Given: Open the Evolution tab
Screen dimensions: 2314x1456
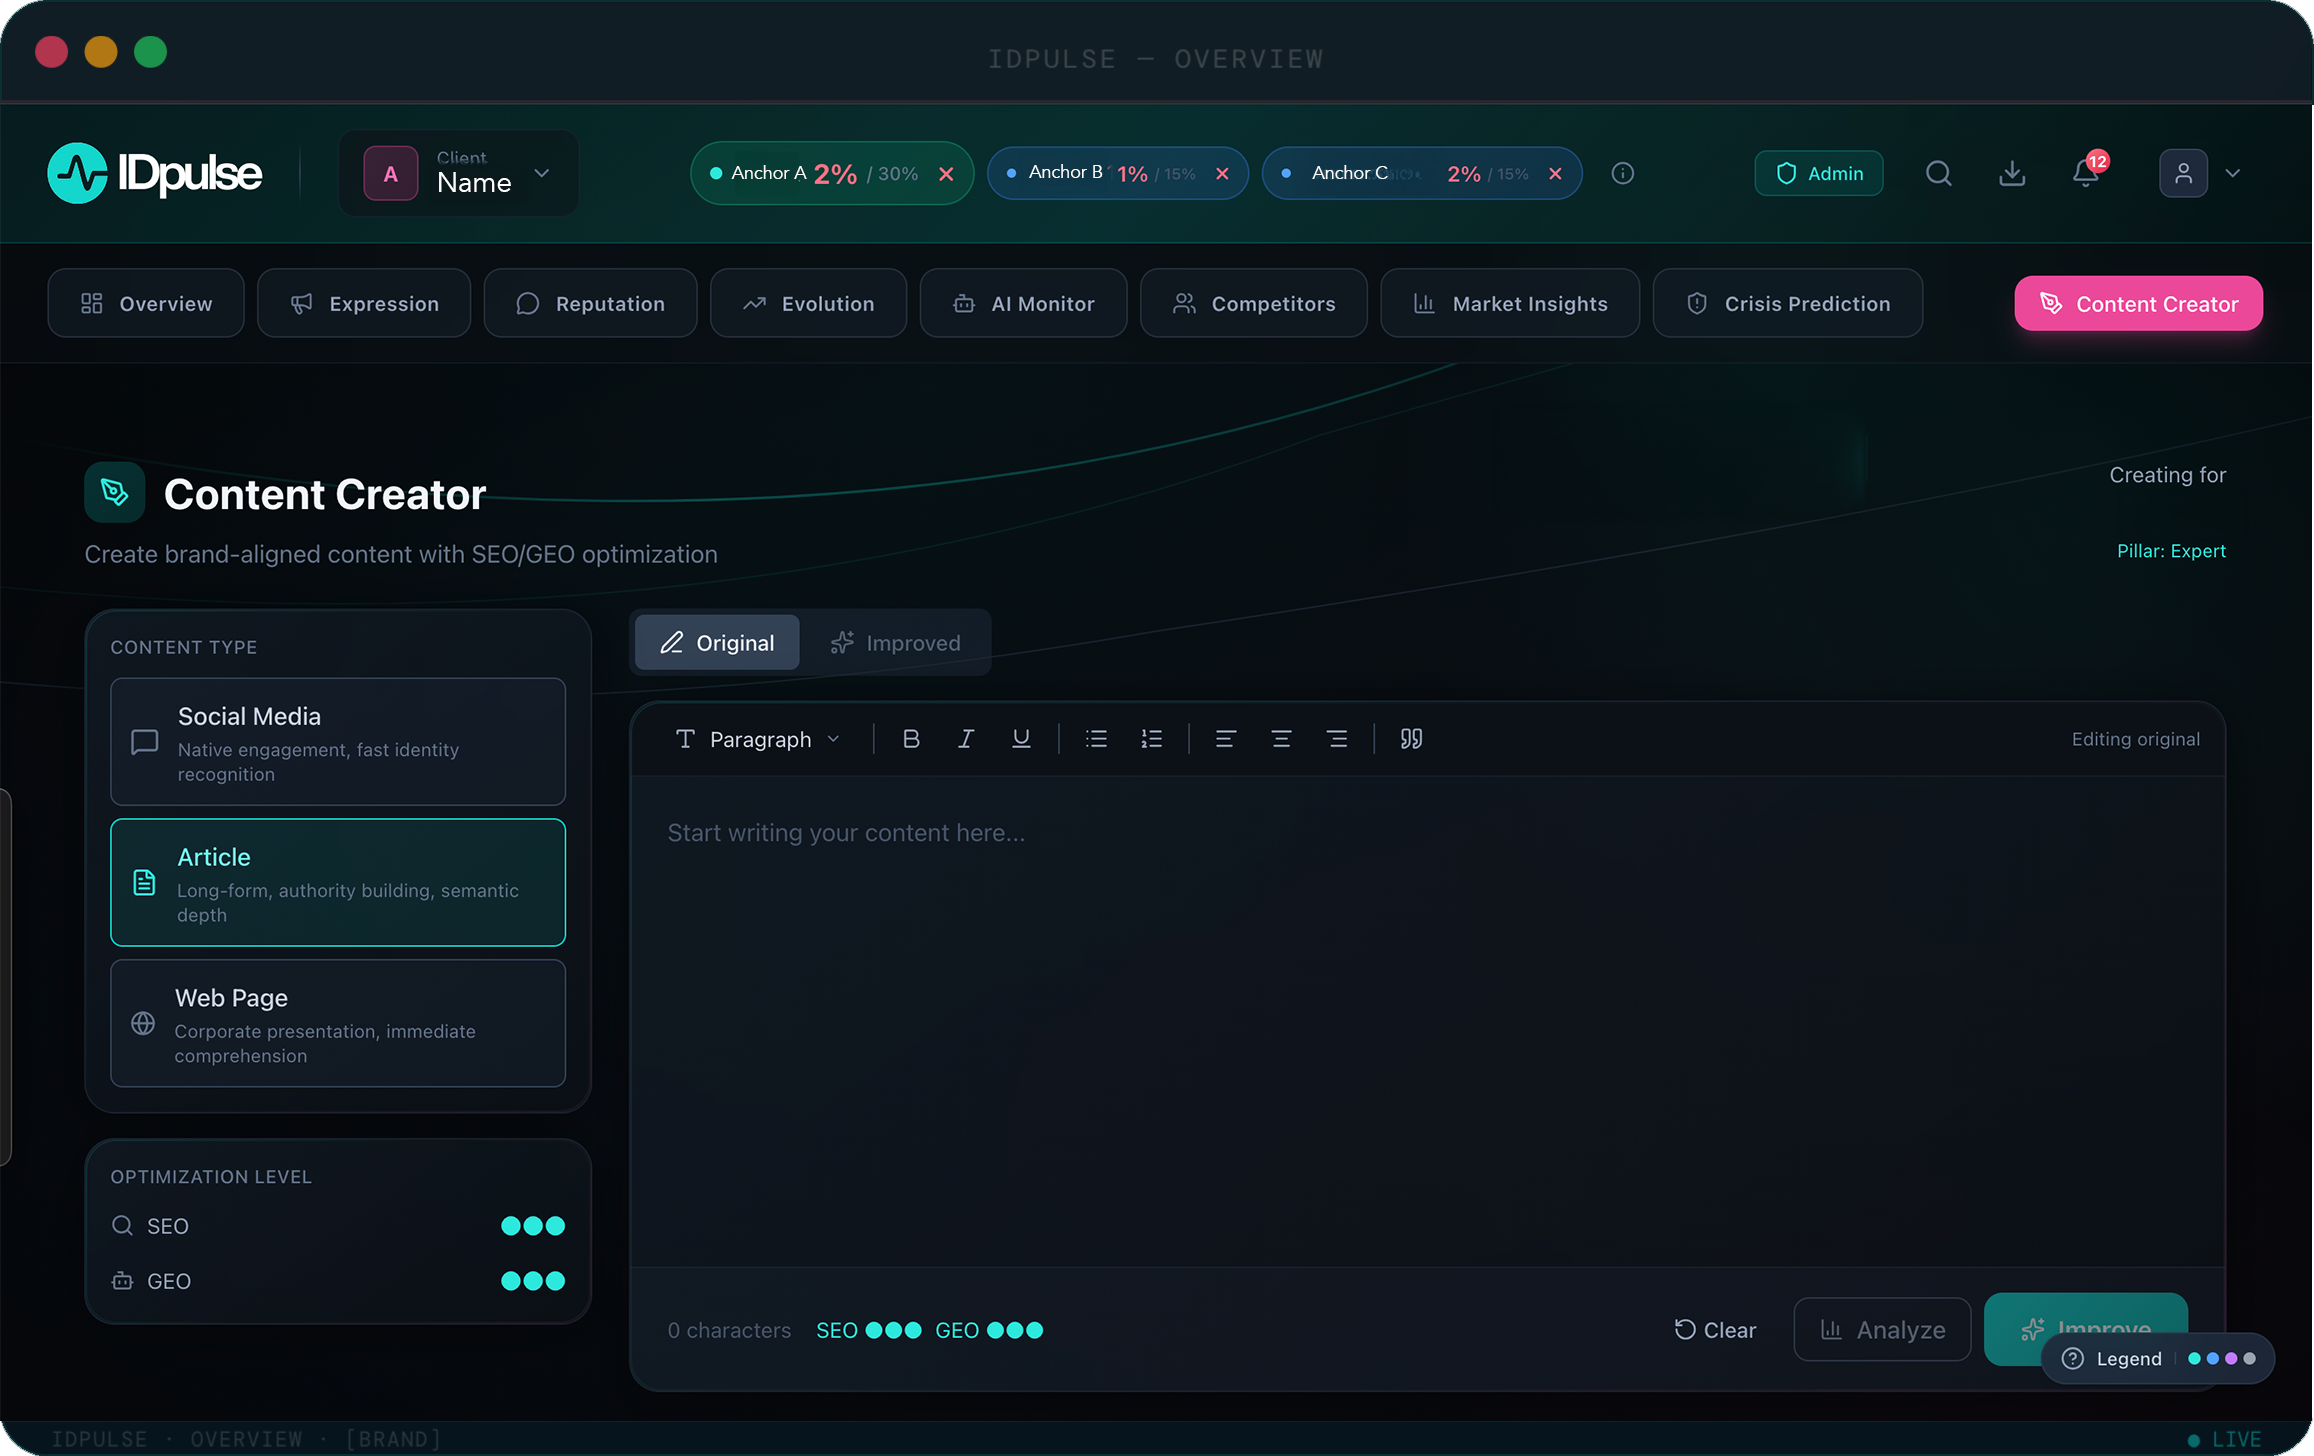Looking at the screenshot, I should pos(808,303).
